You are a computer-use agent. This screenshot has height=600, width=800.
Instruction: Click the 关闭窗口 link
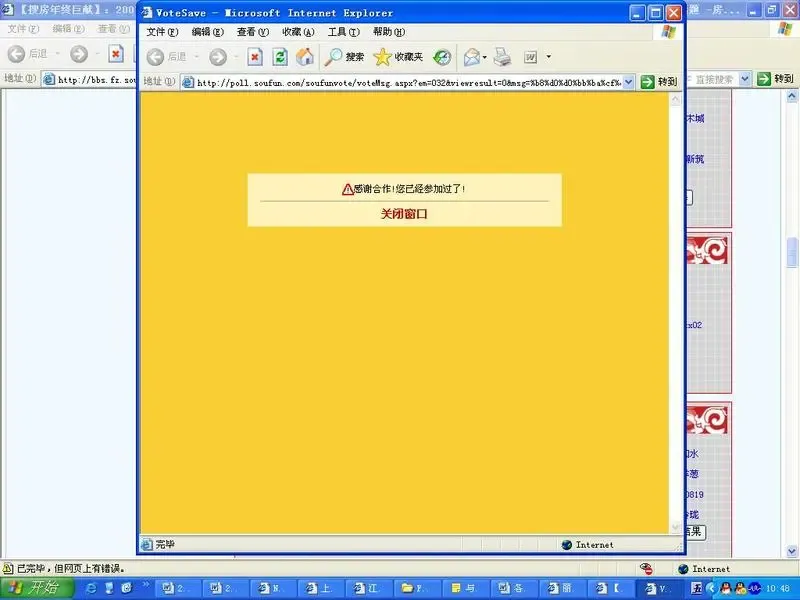pyautogui.click(x=404, y=214)
